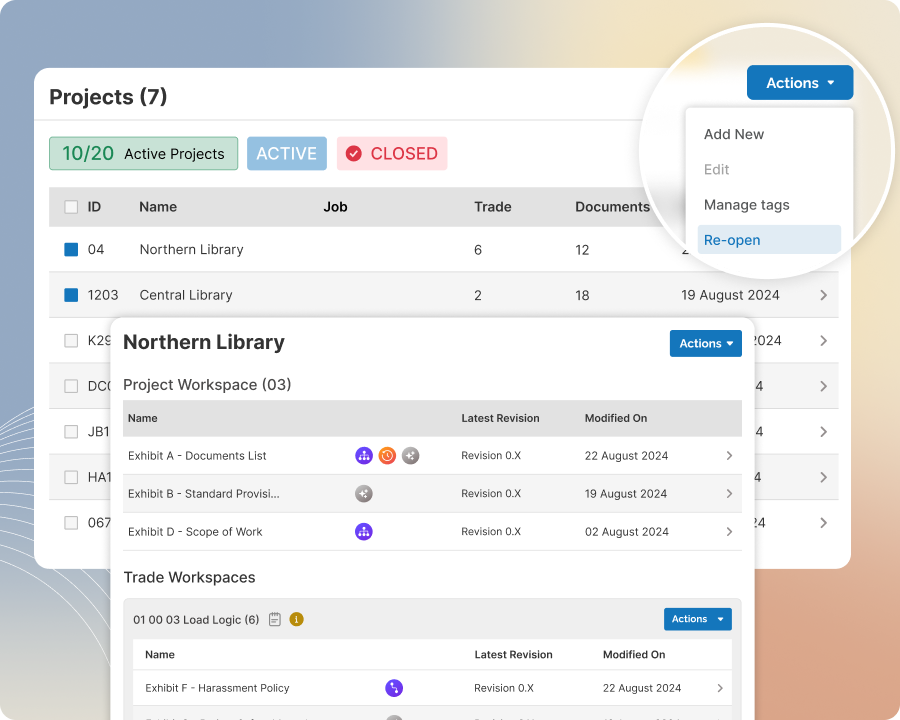Open the Exhibit D row chevron
Image resolution: width=900 pixels, height=720 pixels.
pos(730,532)
